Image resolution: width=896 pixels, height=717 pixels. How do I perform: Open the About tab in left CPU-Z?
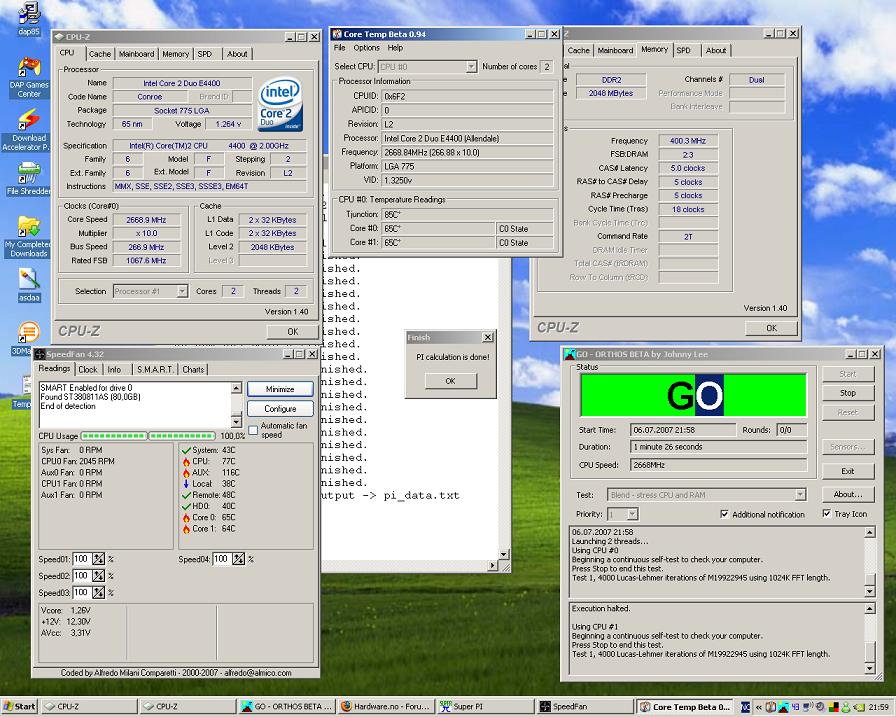237,54
